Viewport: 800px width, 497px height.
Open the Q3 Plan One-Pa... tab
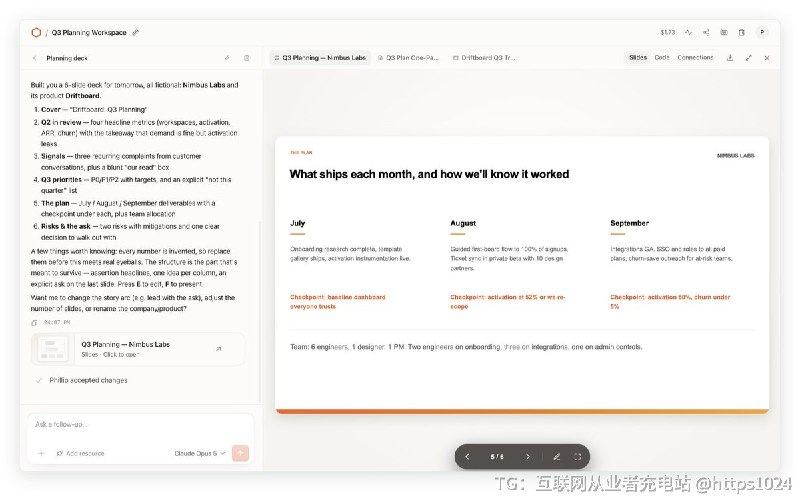pyautogui.click(x=408, y=58)
